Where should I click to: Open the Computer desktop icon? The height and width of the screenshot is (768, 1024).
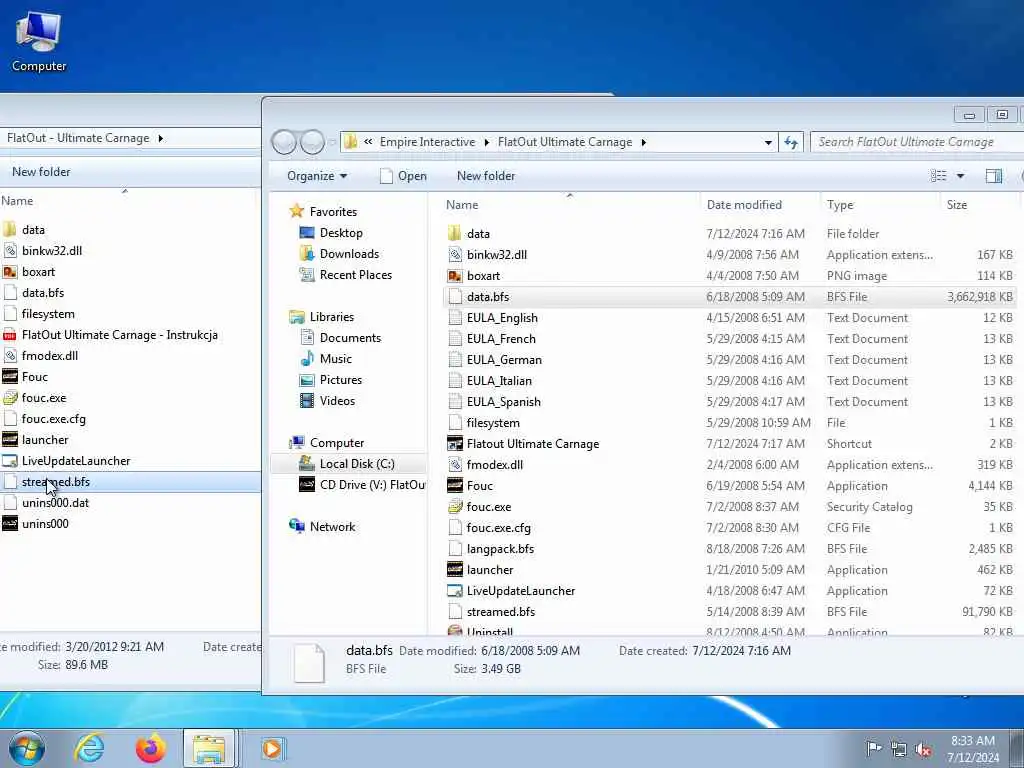coord(39,42)
